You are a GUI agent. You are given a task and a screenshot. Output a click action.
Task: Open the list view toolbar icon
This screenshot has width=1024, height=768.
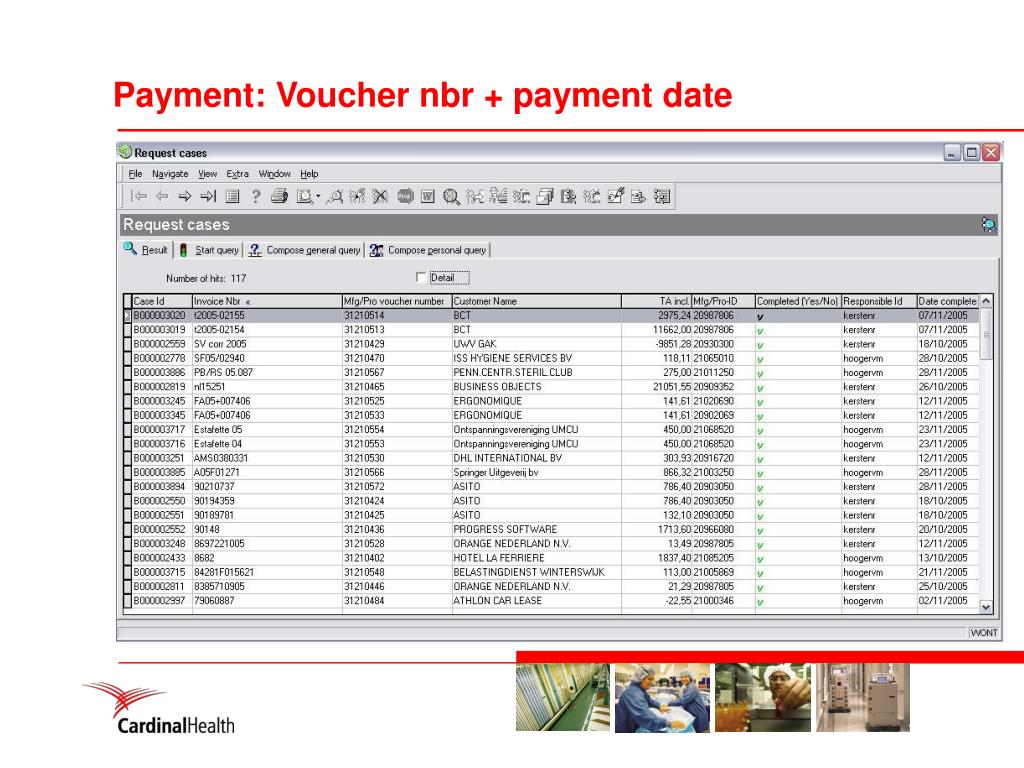click(x=232, y=196)
